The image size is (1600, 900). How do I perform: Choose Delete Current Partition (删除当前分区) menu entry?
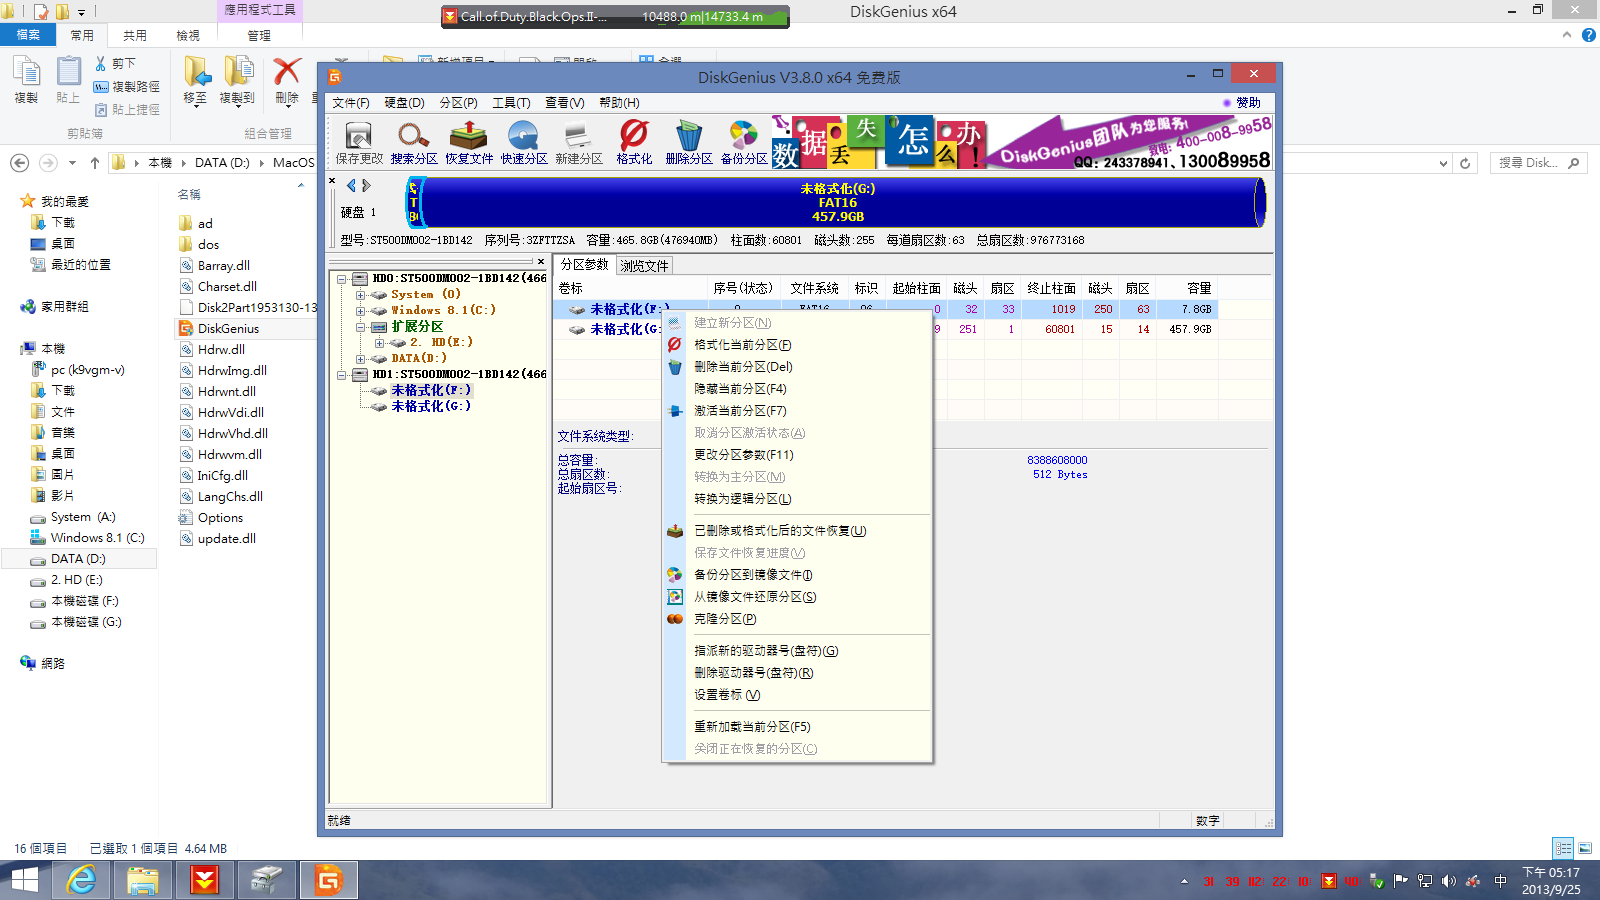click(797, 367)
